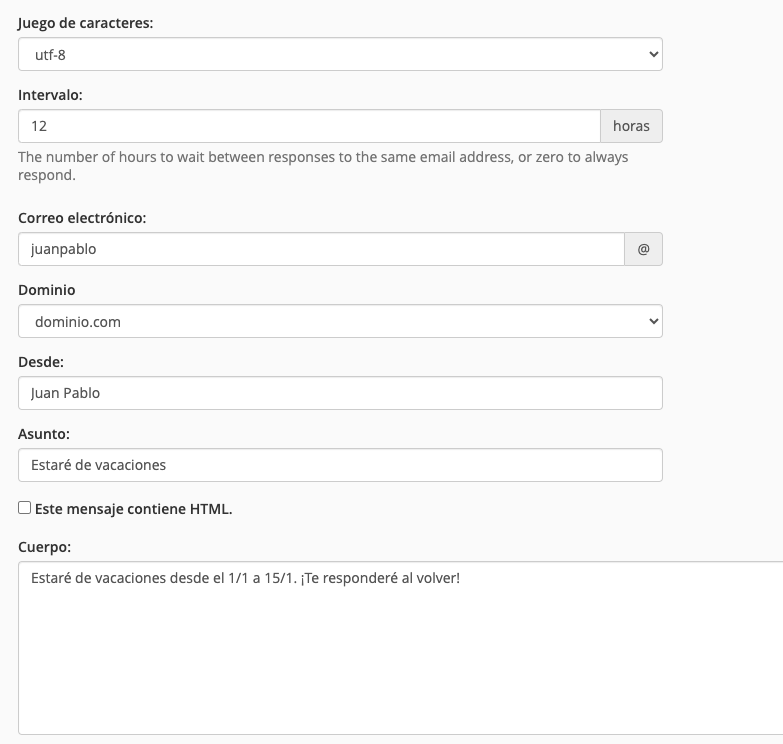Viewport: 783px width, 744px height.
Task: Click the Asunto subject input field
Action: (x=340, y=465)
